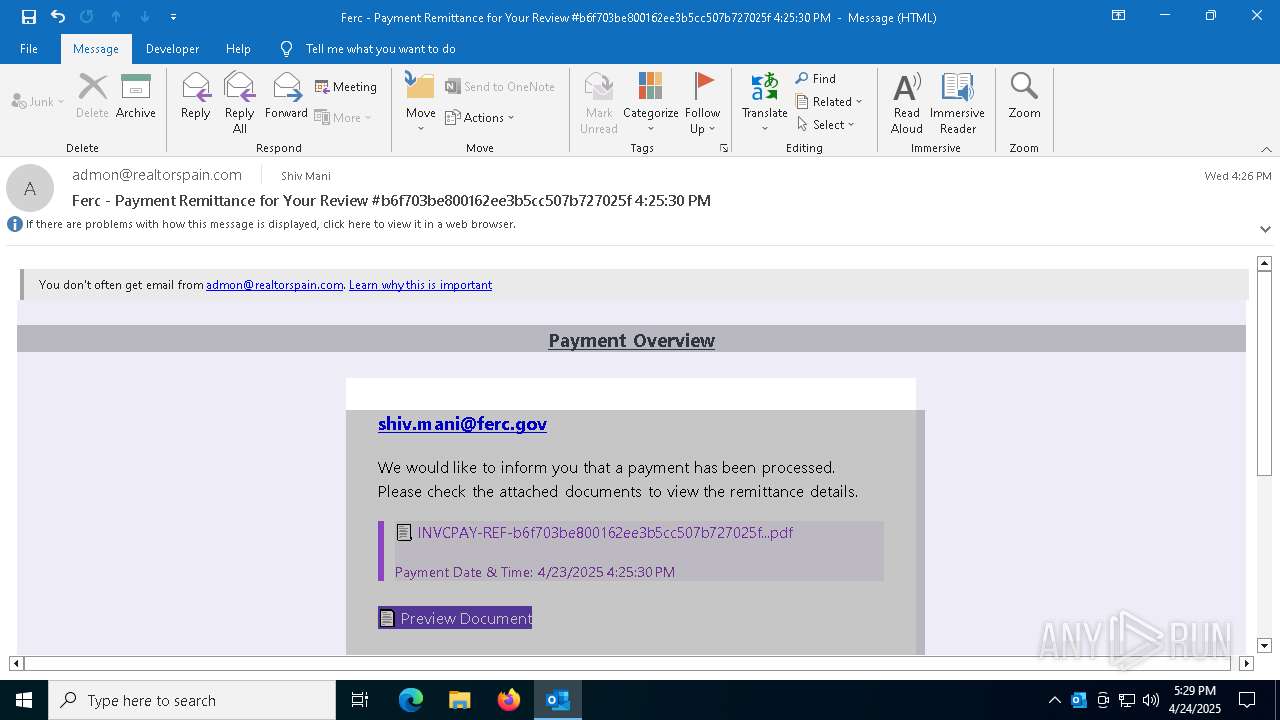Screen dimensions: 1280x720
Task: Launch Immersive Reader
Action: pyautogui.click(x=958, y=102)
